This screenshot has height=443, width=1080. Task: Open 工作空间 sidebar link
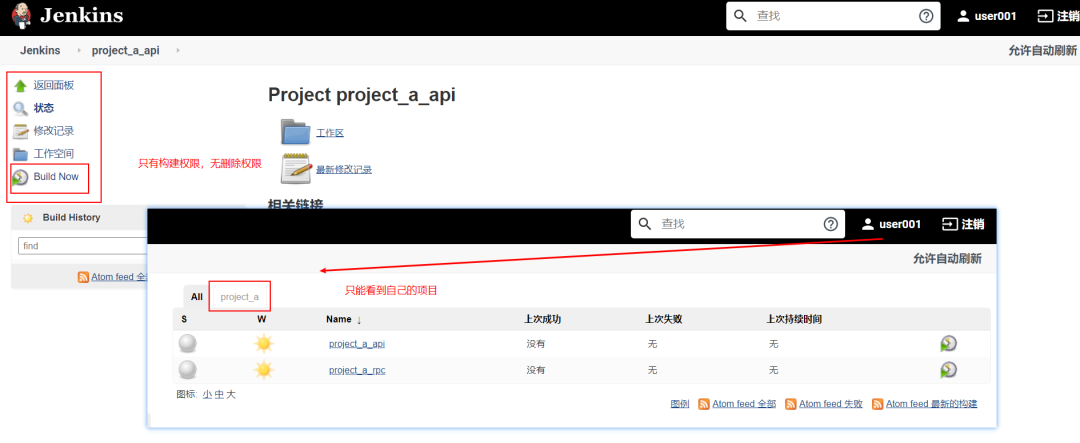pos(54,154)
